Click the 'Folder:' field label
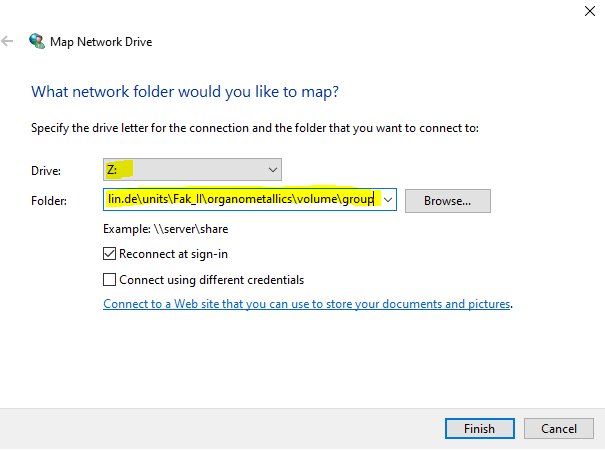Viewport: 605px width, 450px height. [x=49, y=201]
